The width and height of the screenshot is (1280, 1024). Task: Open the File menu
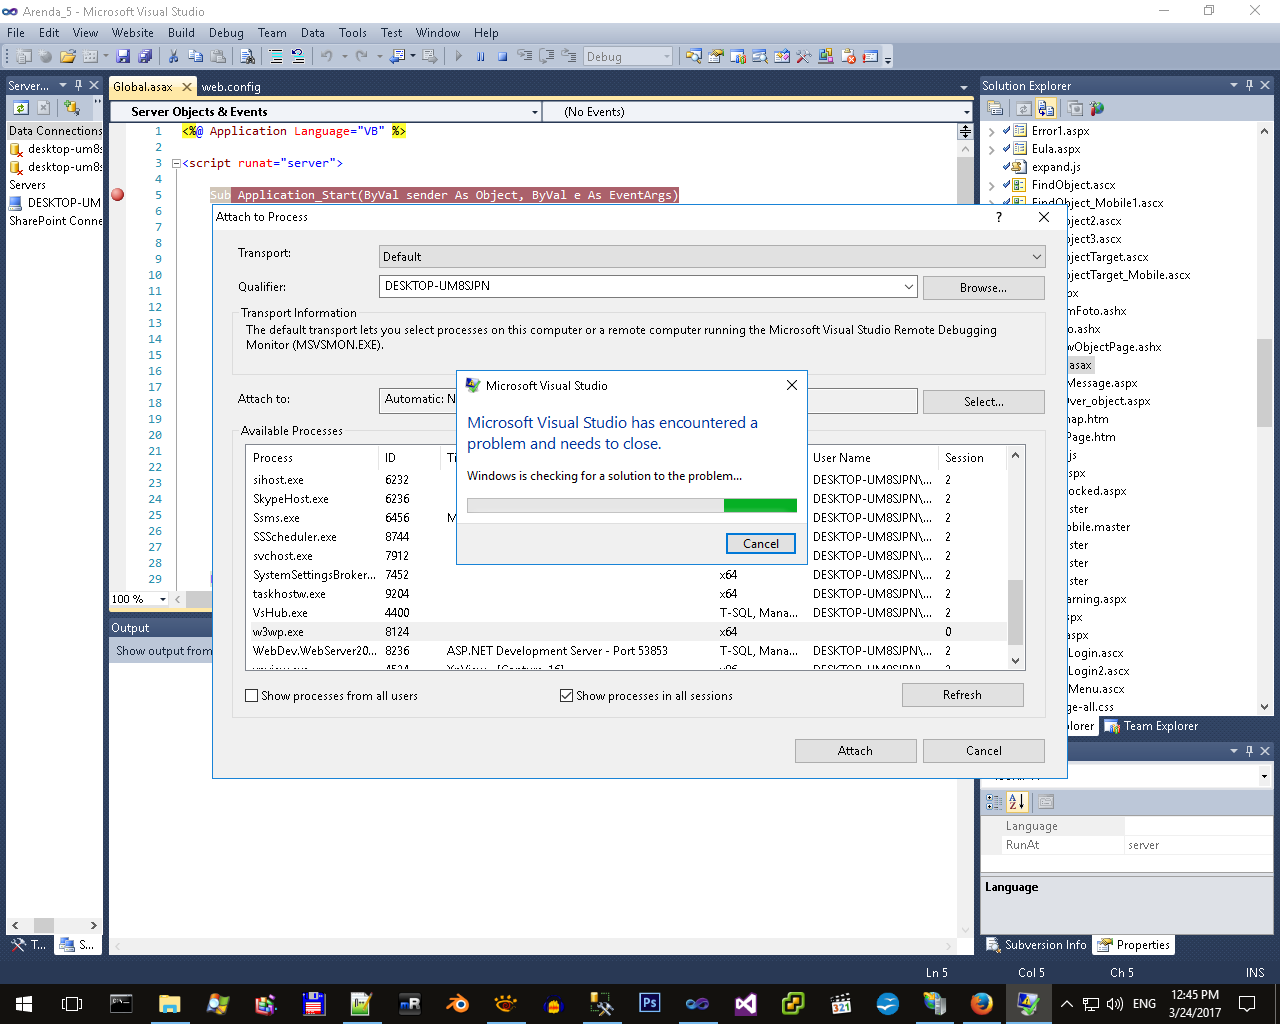pos(16,33)
